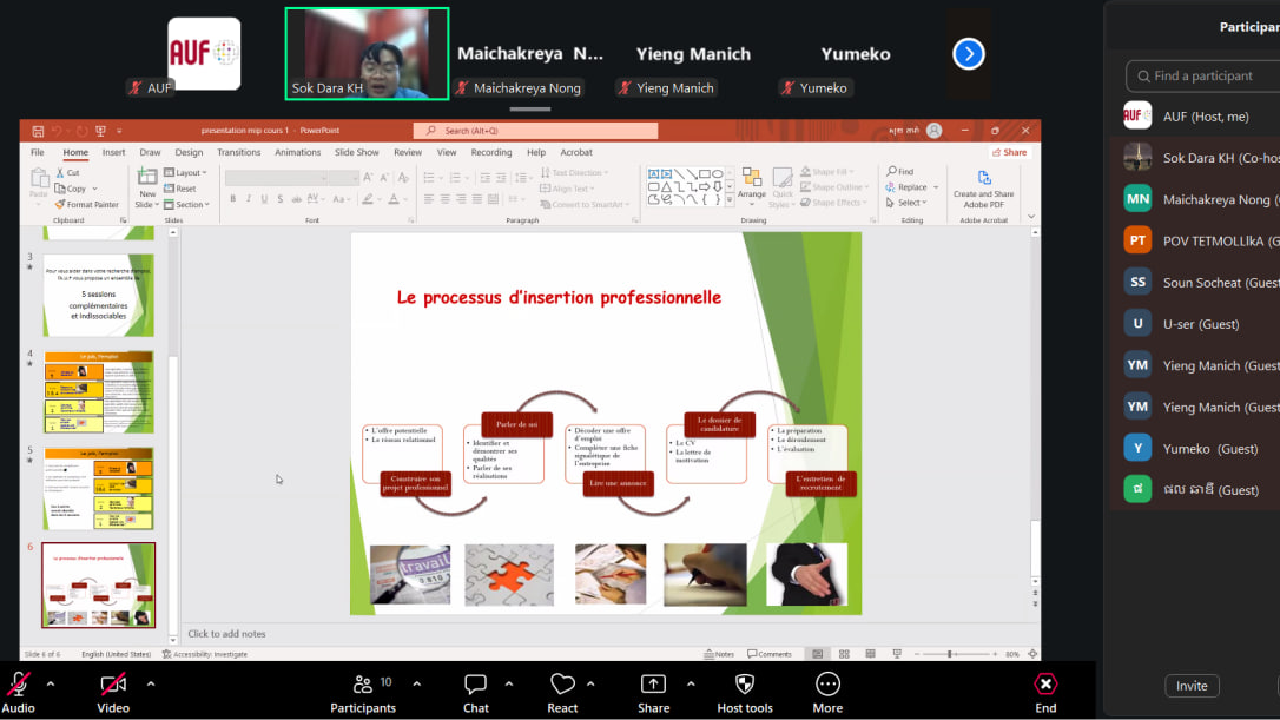Click the PowerPoint Share button
1280x720 pixels.
[x=1010, y=153]
